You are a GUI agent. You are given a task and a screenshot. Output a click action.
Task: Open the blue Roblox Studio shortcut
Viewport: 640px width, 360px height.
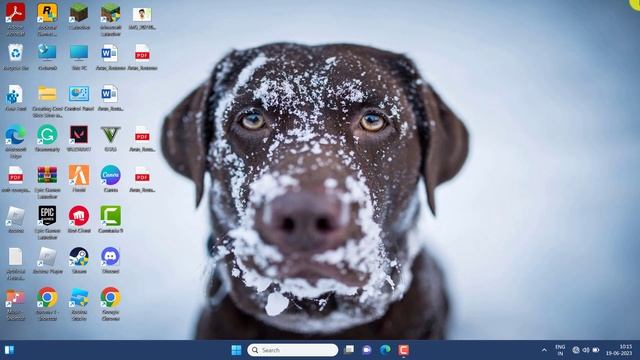(x=79, y=298)
